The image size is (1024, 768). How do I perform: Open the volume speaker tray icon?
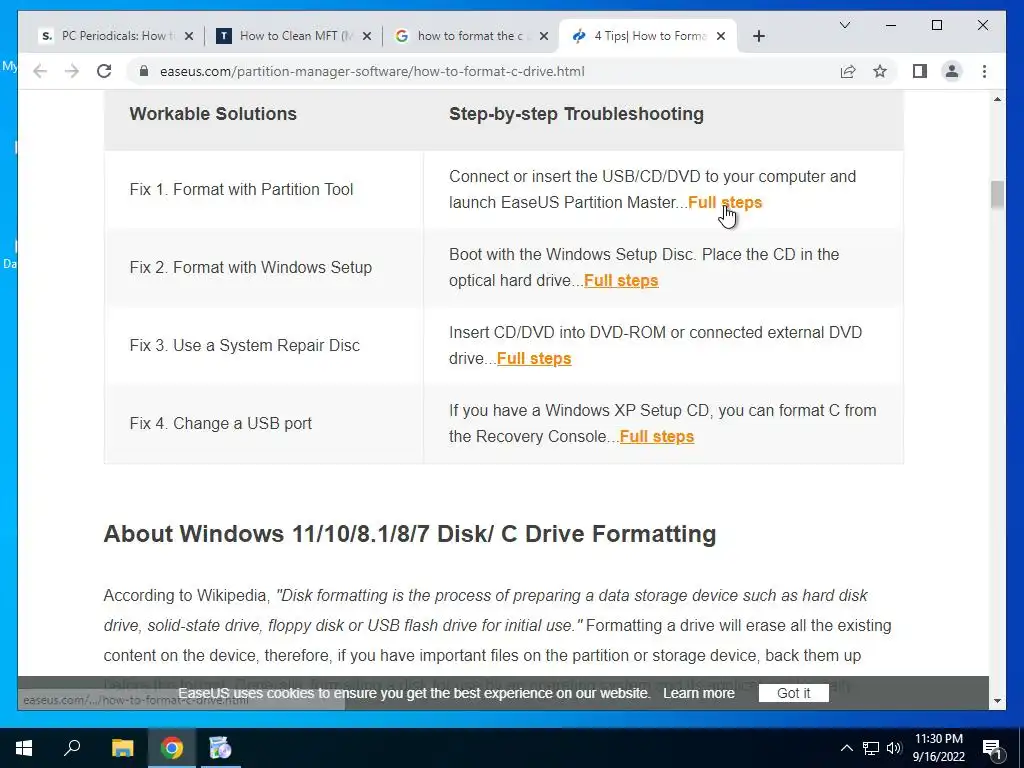(x=894, y=748)
